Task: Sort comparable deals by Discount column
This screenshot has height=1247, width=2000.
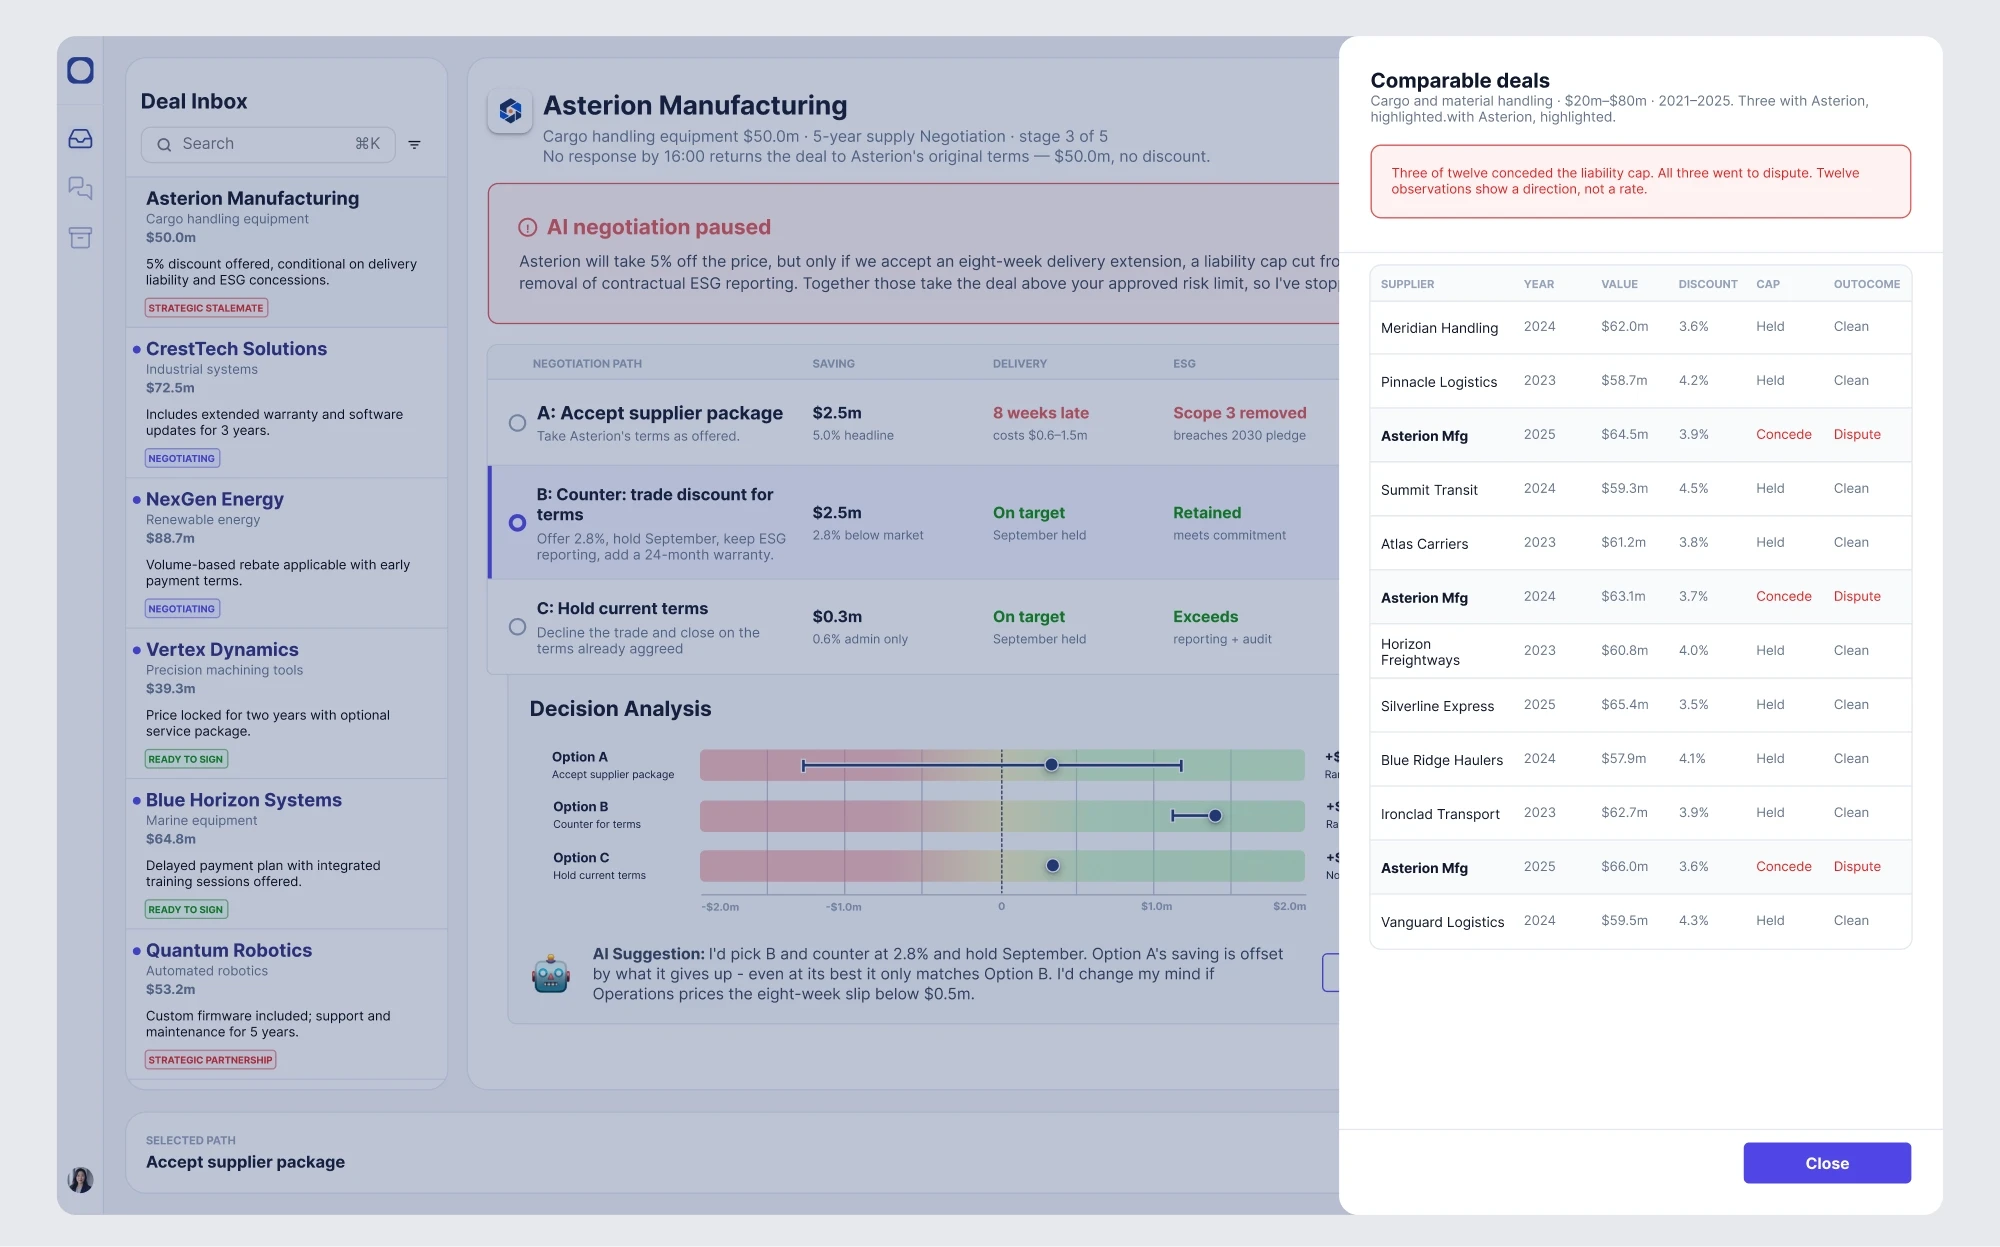Action: pyautogui.click(x=1707, y=284)
